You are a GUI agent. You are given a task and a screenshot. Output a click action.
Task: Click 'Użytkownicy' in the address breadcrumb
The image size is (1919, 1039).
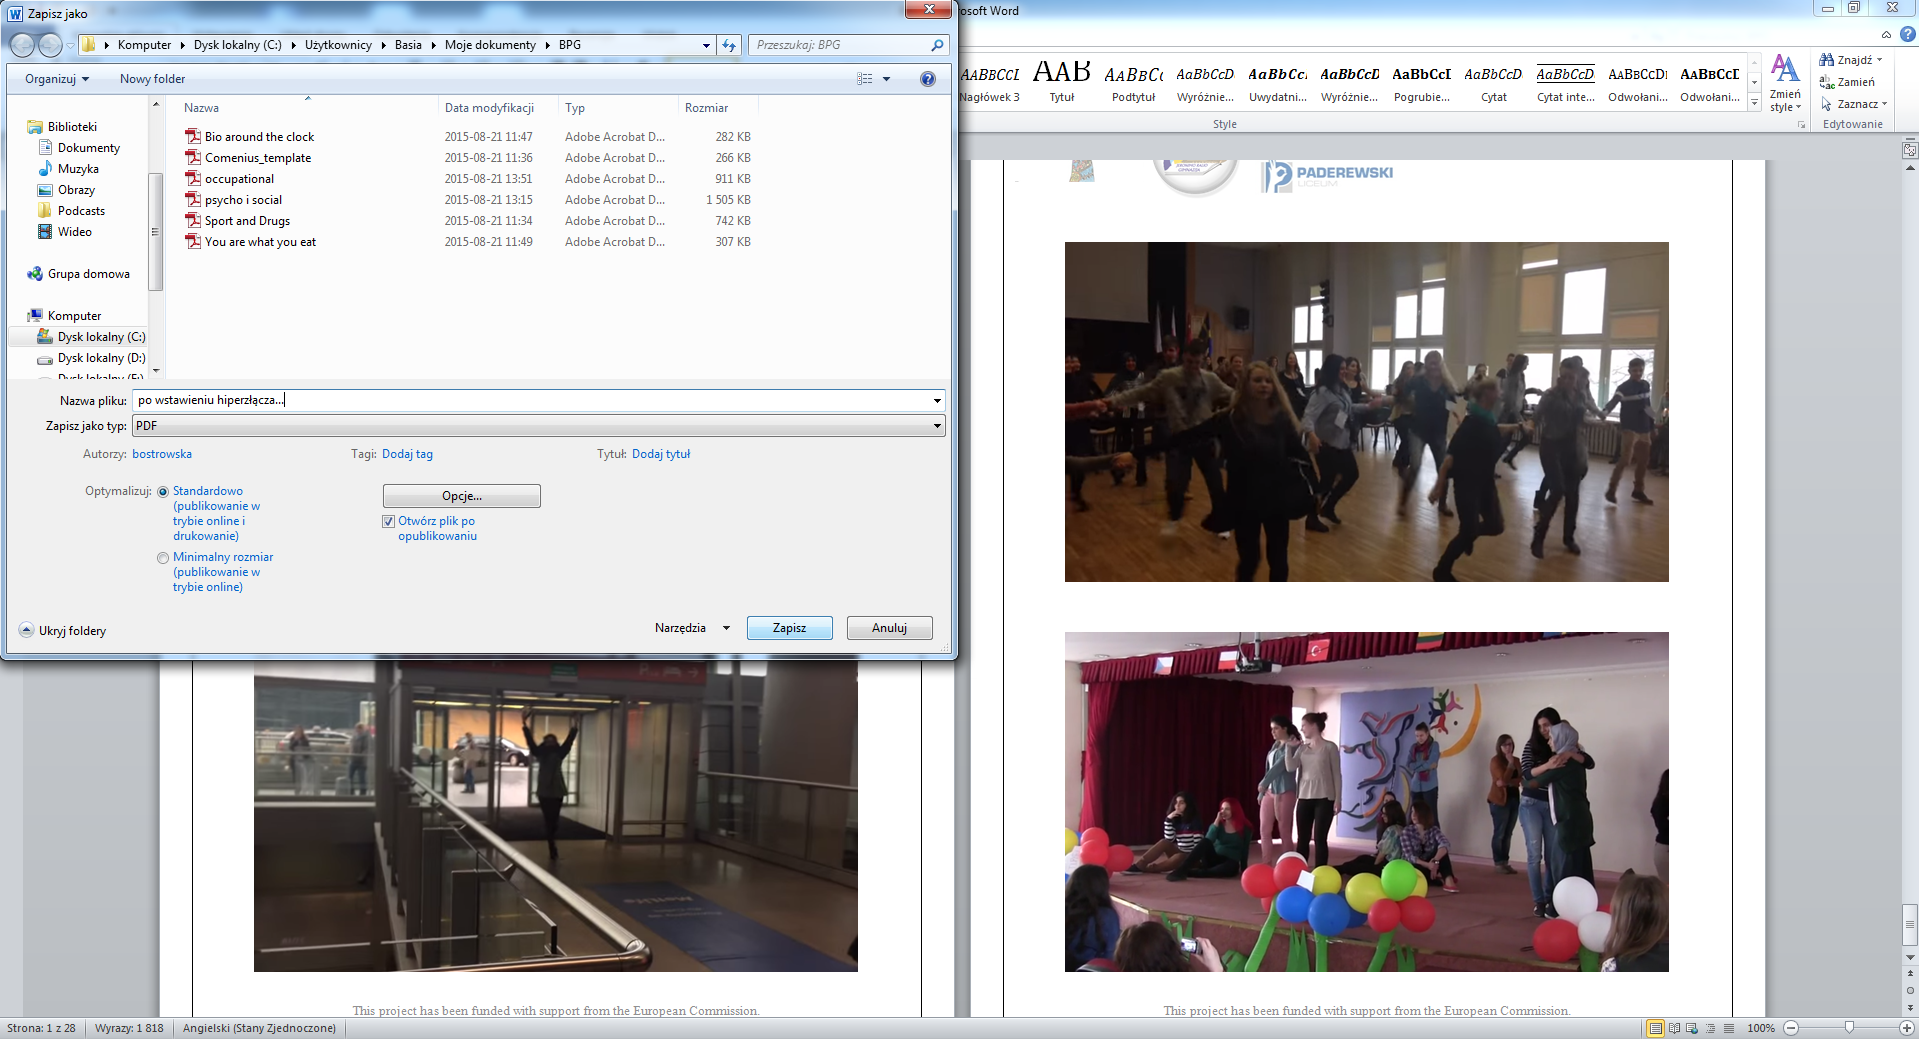pos(338,45)
